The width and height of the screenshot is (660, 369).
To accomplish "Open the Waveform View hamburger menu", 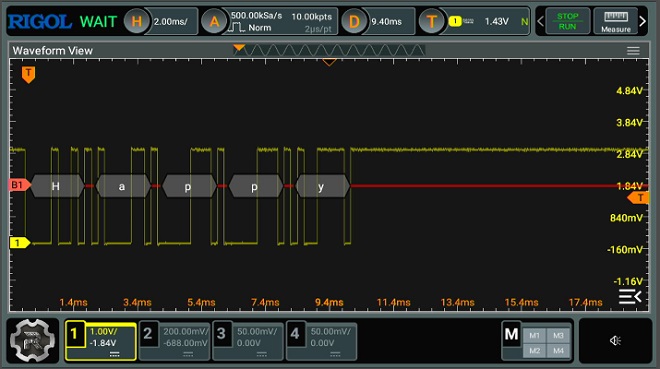I will (x=633, y=51).
